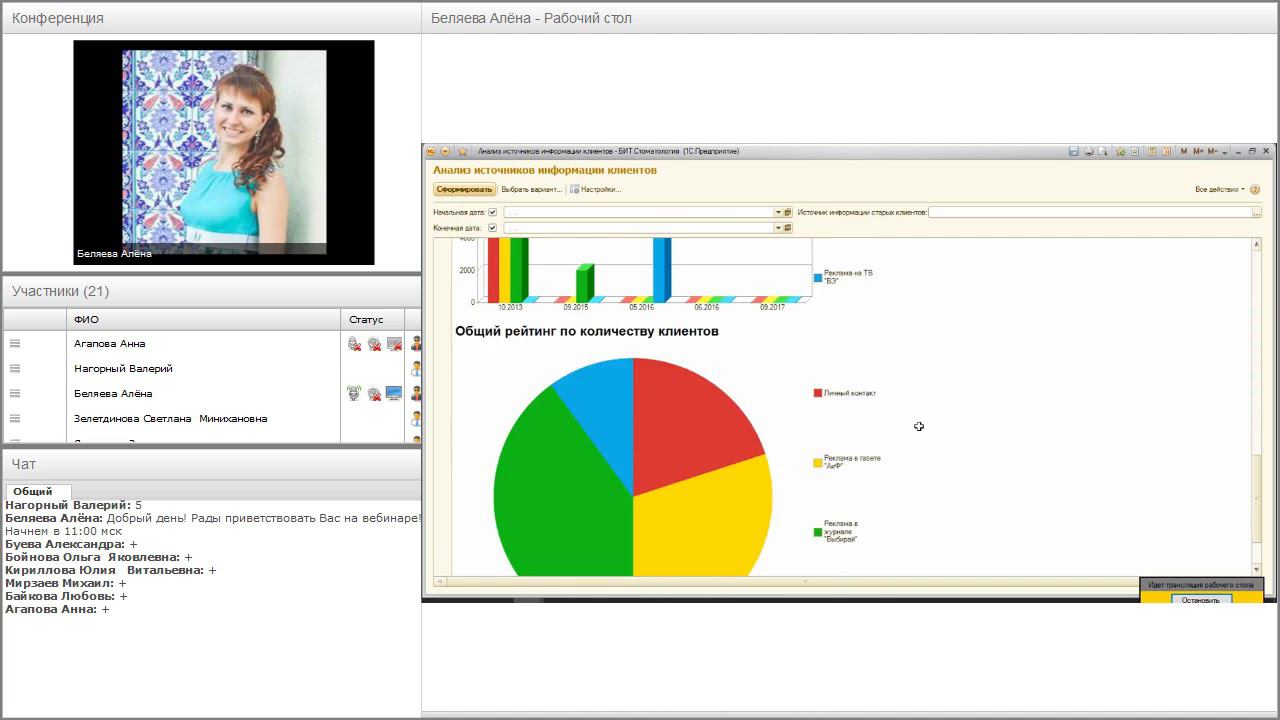Open the Конечная дата calendar picker icon

coord(788,228)
